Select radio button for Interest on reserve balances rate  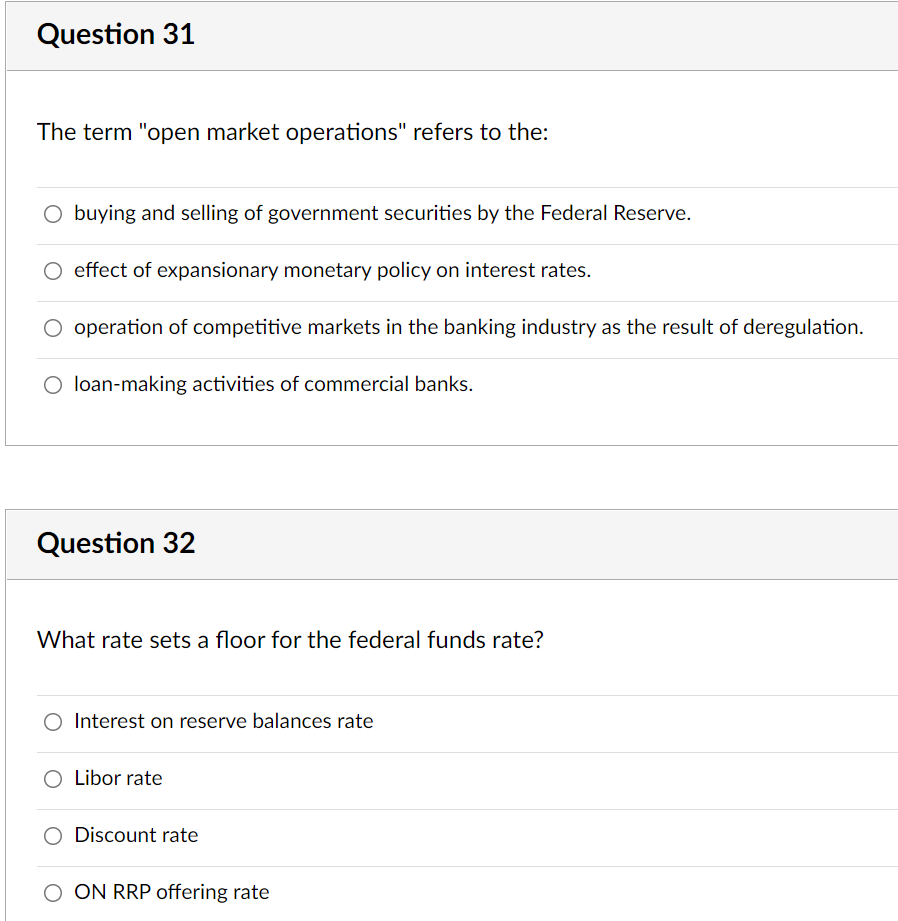click(x=52, y=721)
